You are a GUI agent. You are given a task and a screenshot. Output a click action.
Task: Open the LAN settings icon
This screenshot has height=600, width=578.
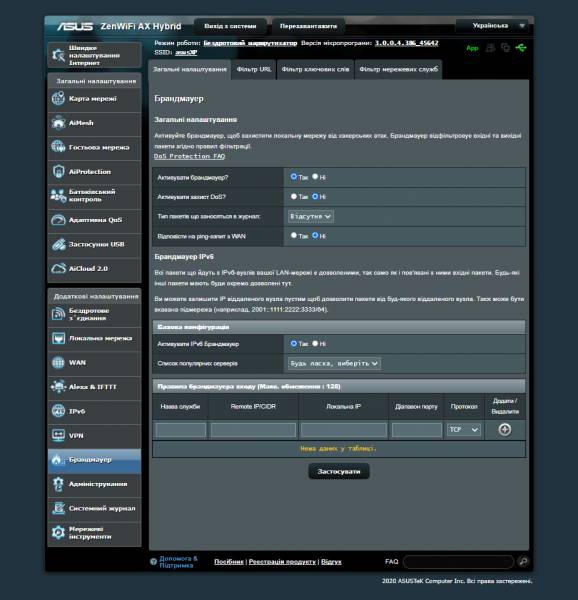click(x=58, y=338)
